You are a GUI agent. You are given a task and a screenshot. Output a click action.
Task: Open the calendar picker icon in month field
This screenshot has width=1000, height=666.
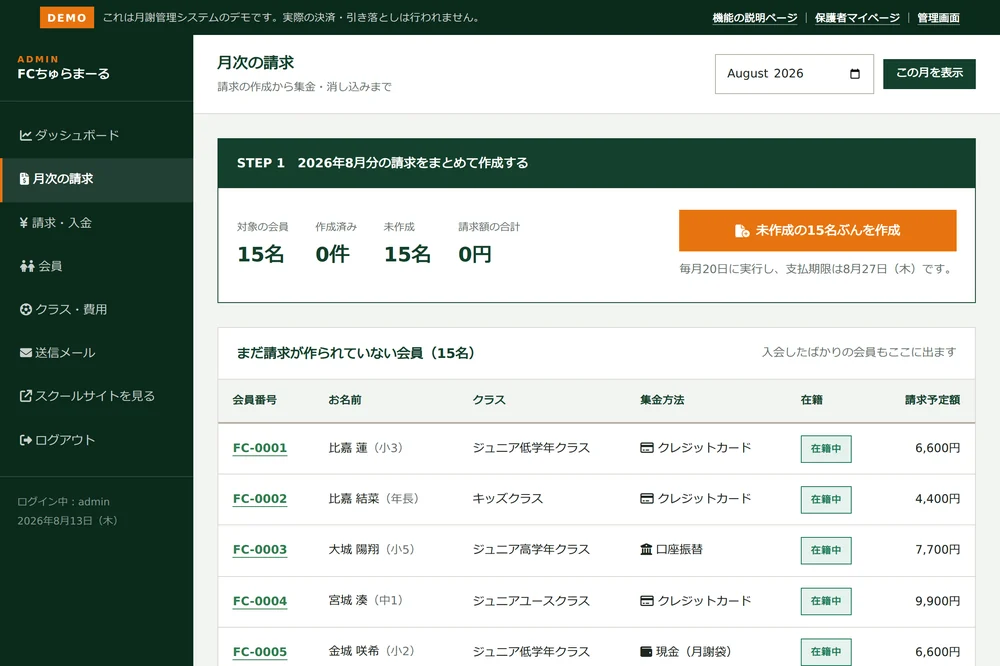[855, 74]
